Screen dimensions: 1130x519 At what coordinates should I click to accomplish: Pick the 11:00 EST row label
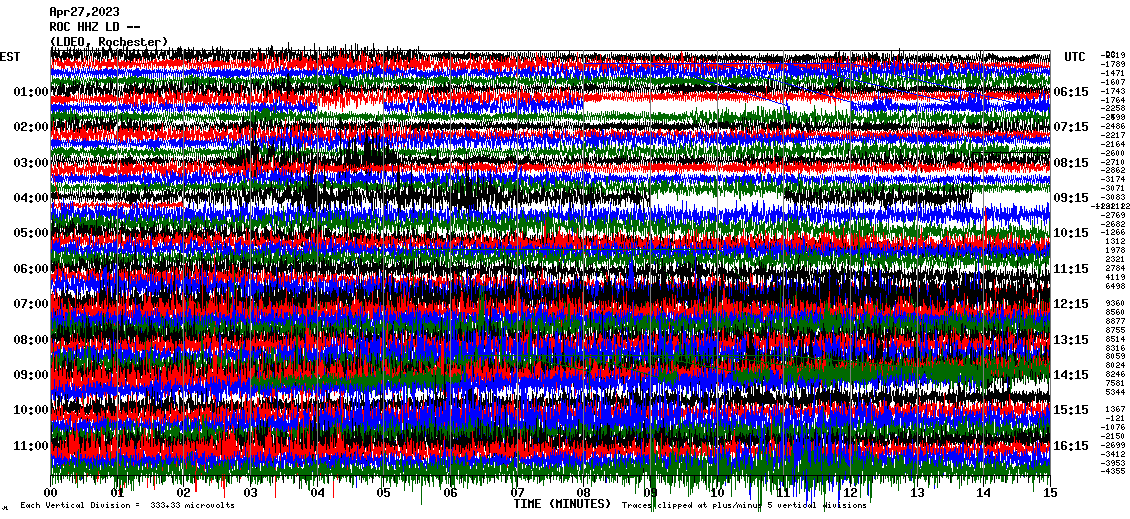(x=31, y=445)
